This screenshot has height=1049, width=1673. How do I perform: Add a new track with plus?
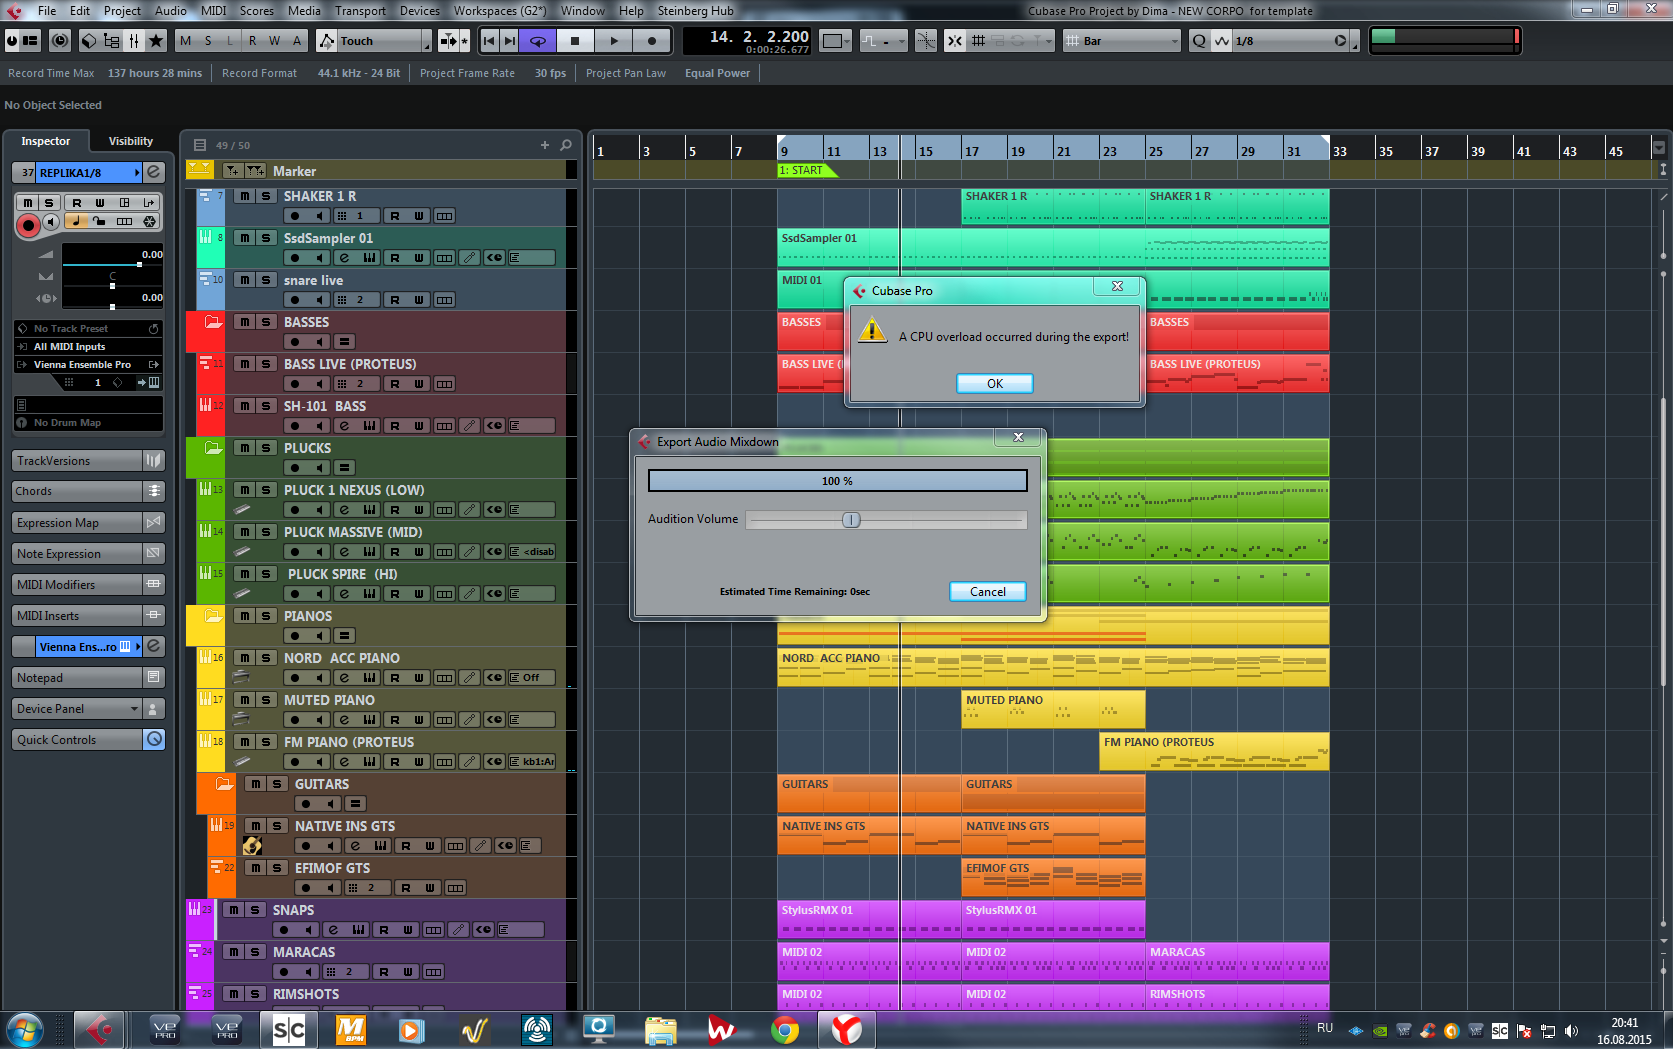tap(545, 145)
